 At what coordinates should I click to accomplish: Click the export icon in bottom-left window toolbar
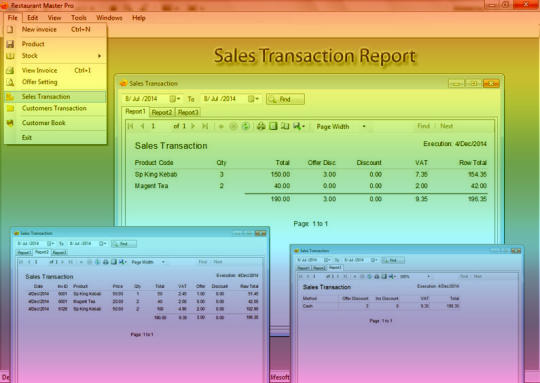[122, 262]
